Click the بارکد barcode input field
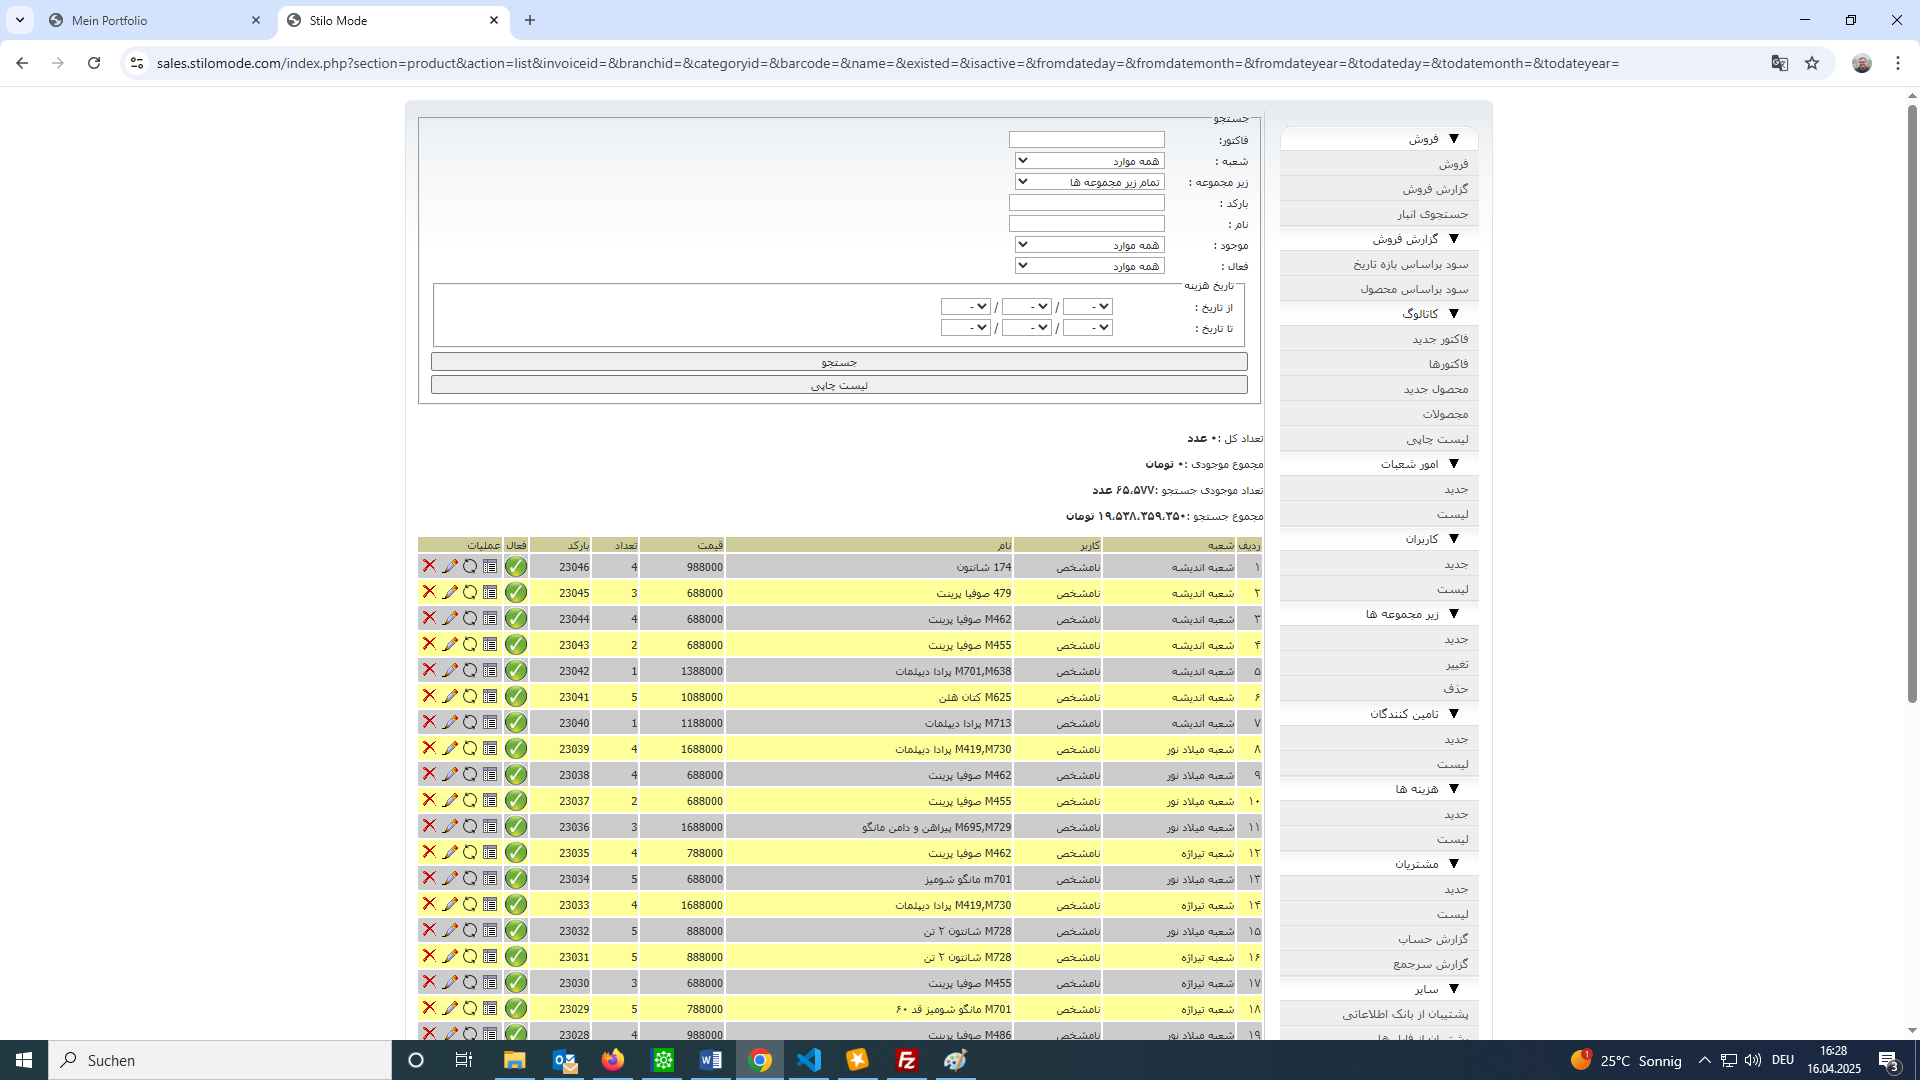The image size is (1920, 1080). pyautogui.click(x=1086, y=203)
